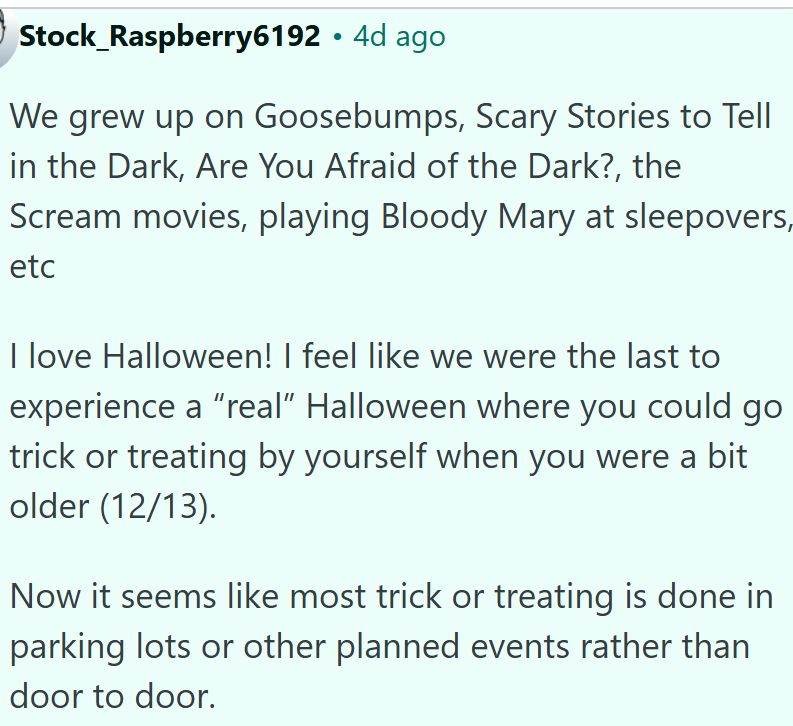Click the words "We grew up"
This screenshot has width=793, height=726.
(102, 117)
